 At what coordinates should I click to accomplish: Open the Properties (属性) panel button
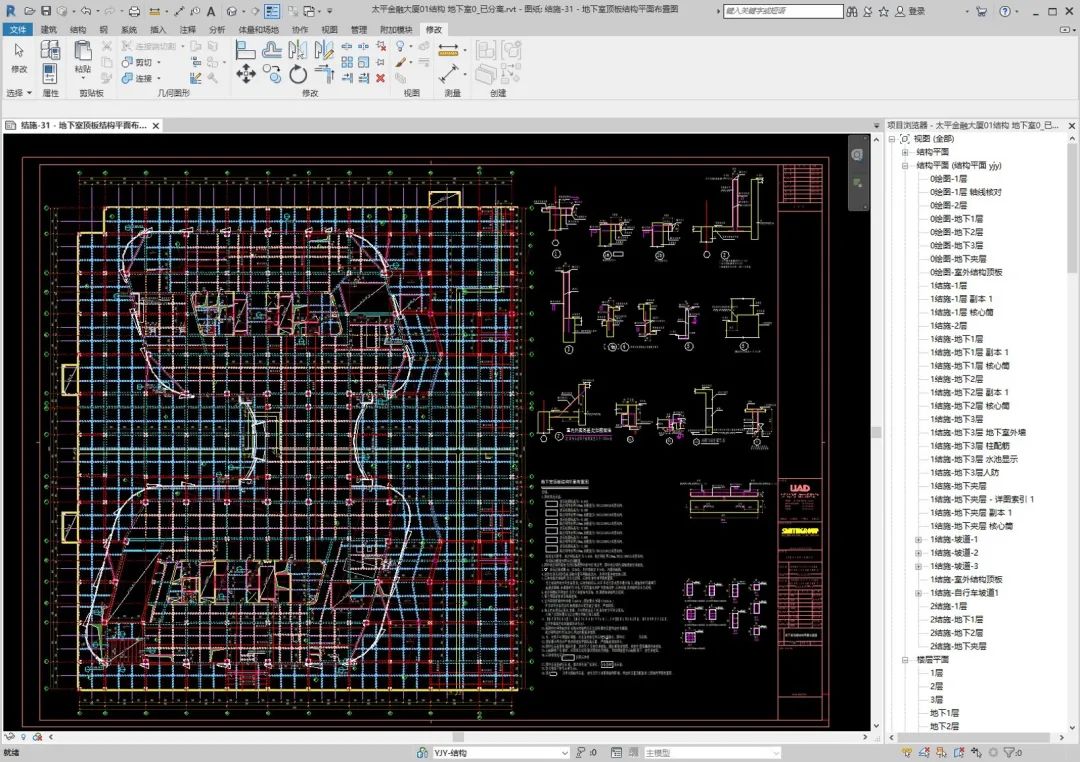pyautogui.click(x=50, y=73)
